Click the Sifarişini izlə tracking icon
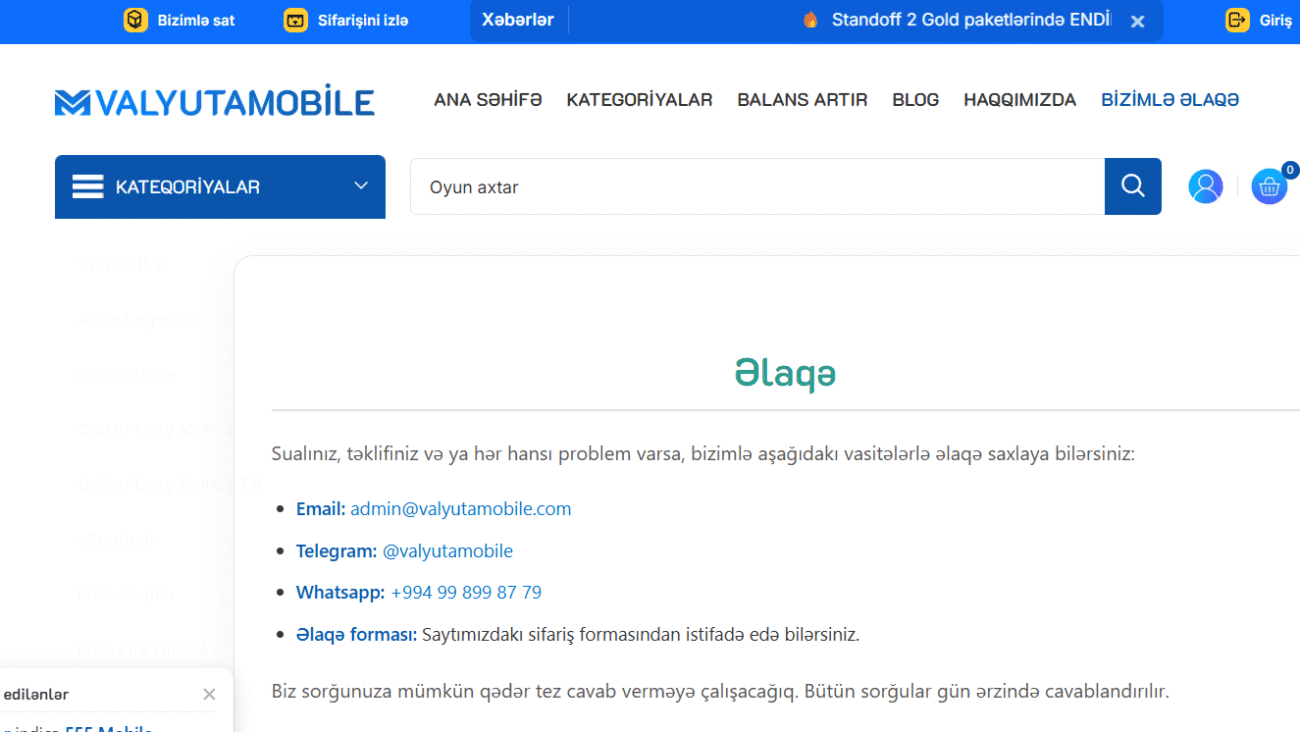The width and height of the screenshot is (1300, 732). 295,20
